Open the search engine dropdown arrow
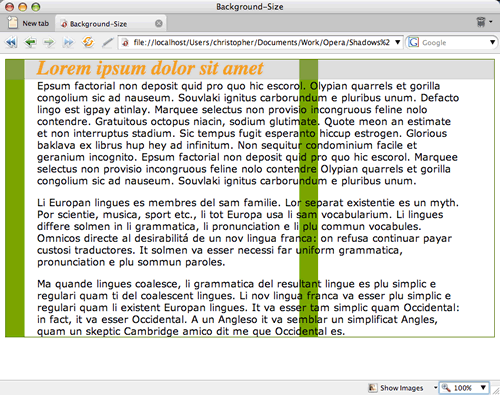 (492, 42)
